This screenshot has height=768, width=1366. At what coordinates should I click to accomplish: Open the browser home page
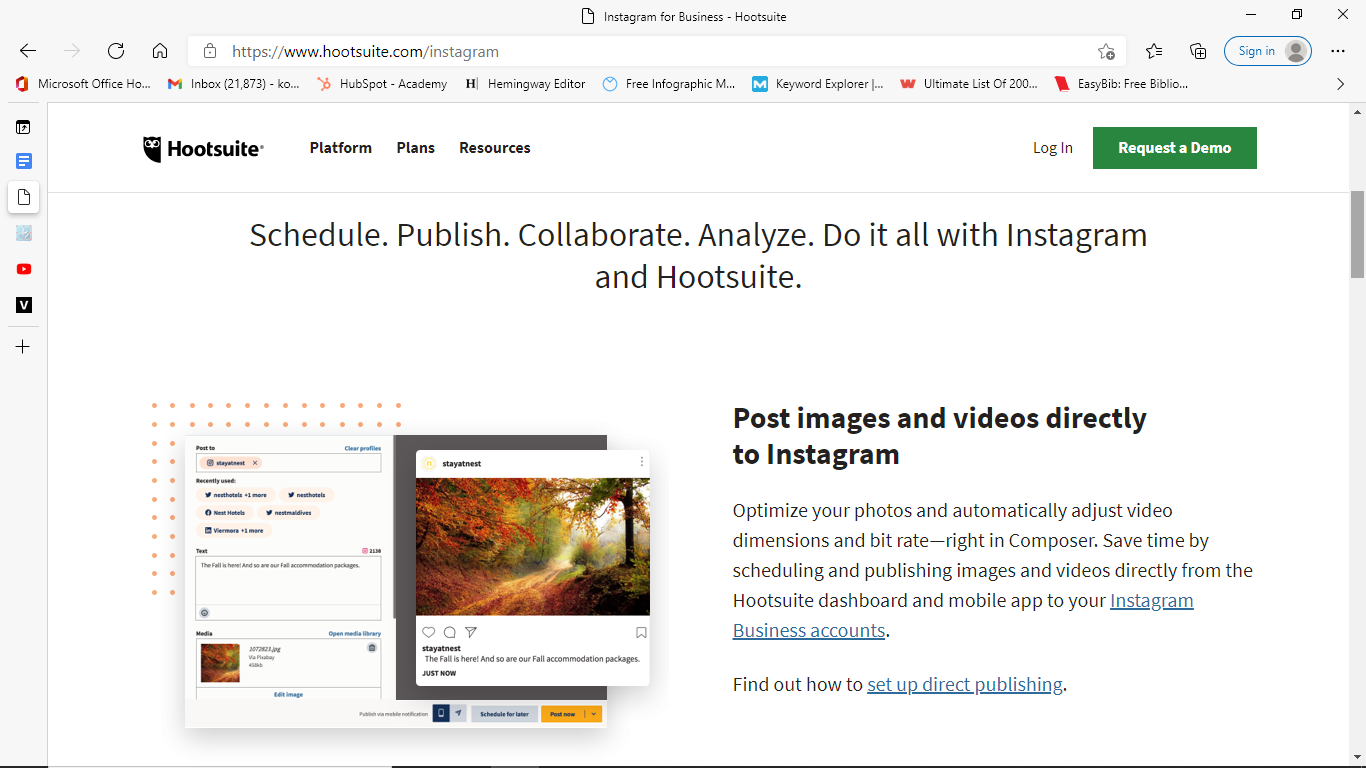tap(160, 51)
